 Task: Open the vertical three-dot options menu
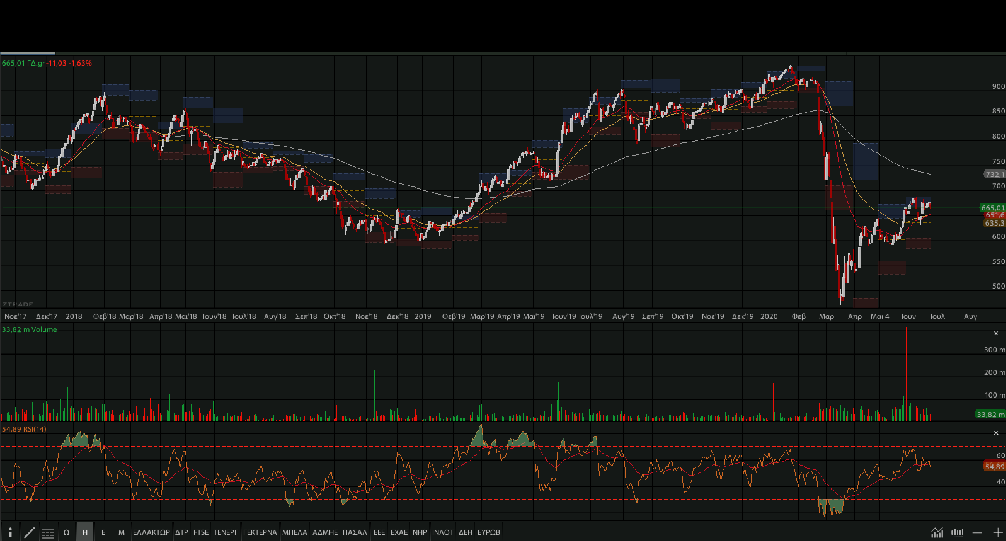[11, 532]
